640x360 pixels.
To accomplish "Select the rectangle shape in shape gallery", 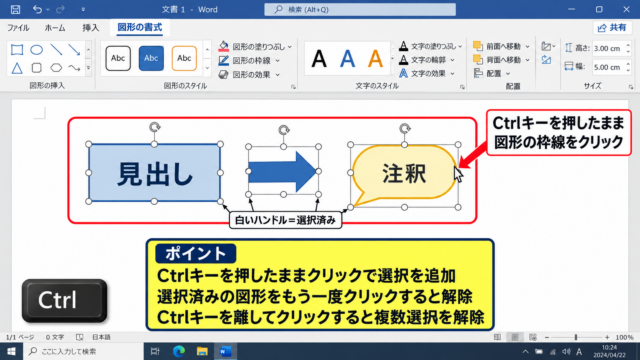I will coord(17,50).
